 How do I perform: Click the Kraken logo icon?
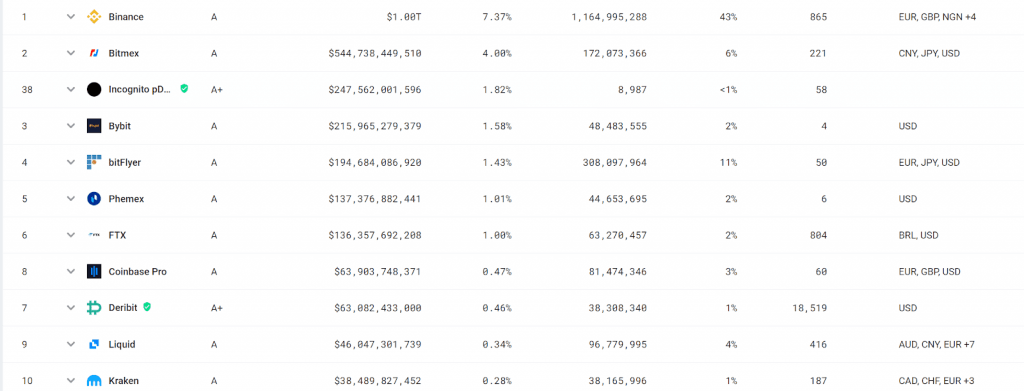coord(94,381)
